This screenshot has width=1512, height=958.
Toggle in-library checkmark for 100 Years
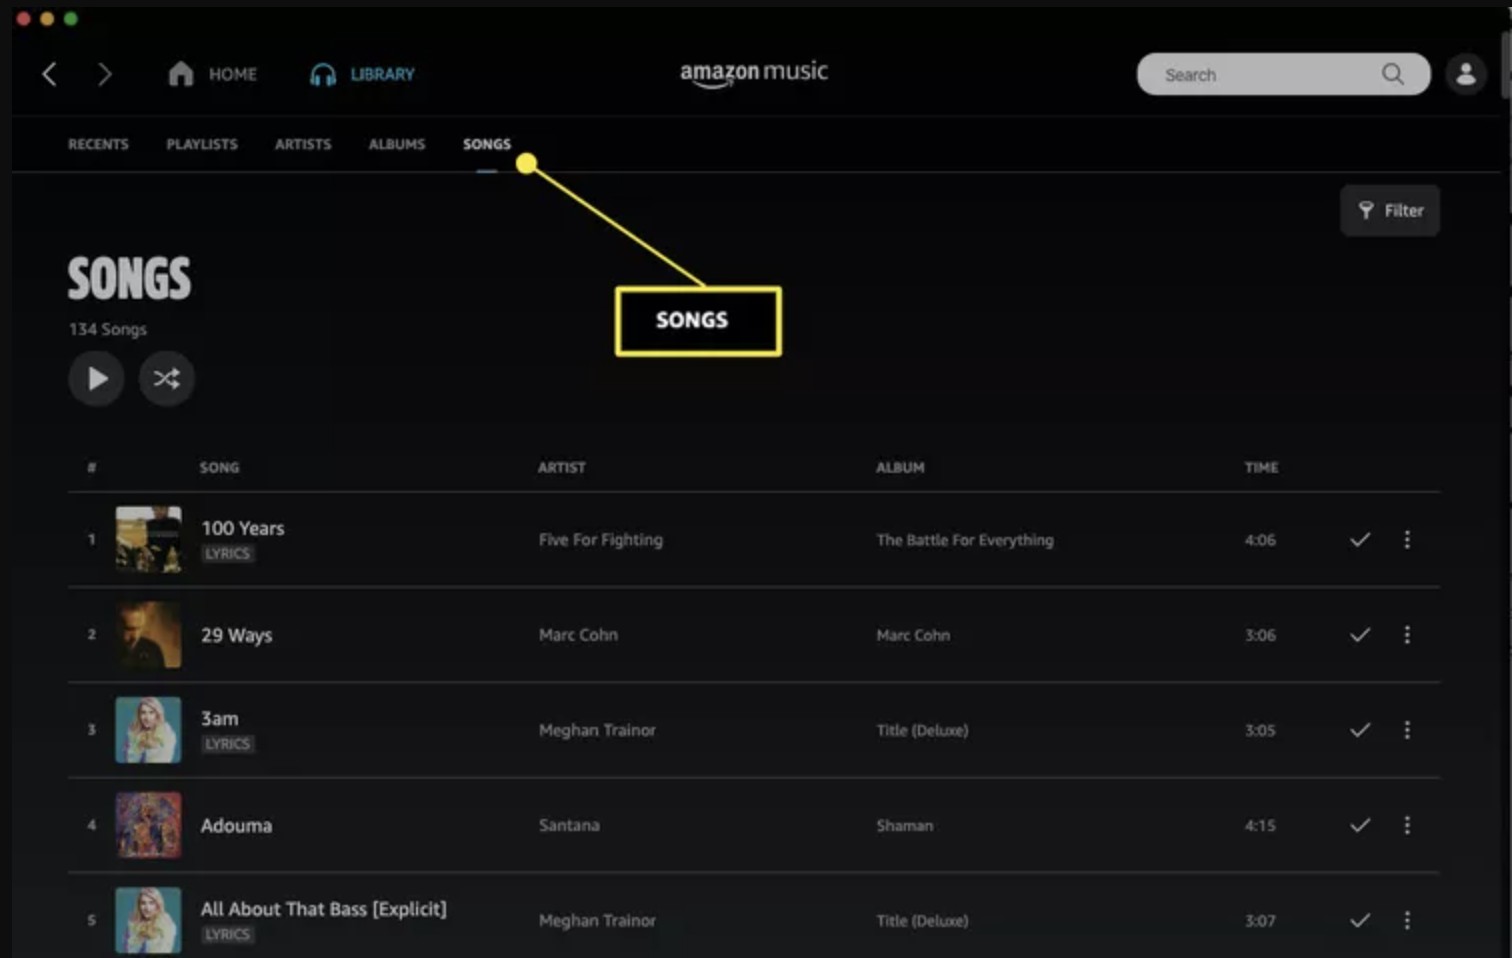pos(1360,539)
